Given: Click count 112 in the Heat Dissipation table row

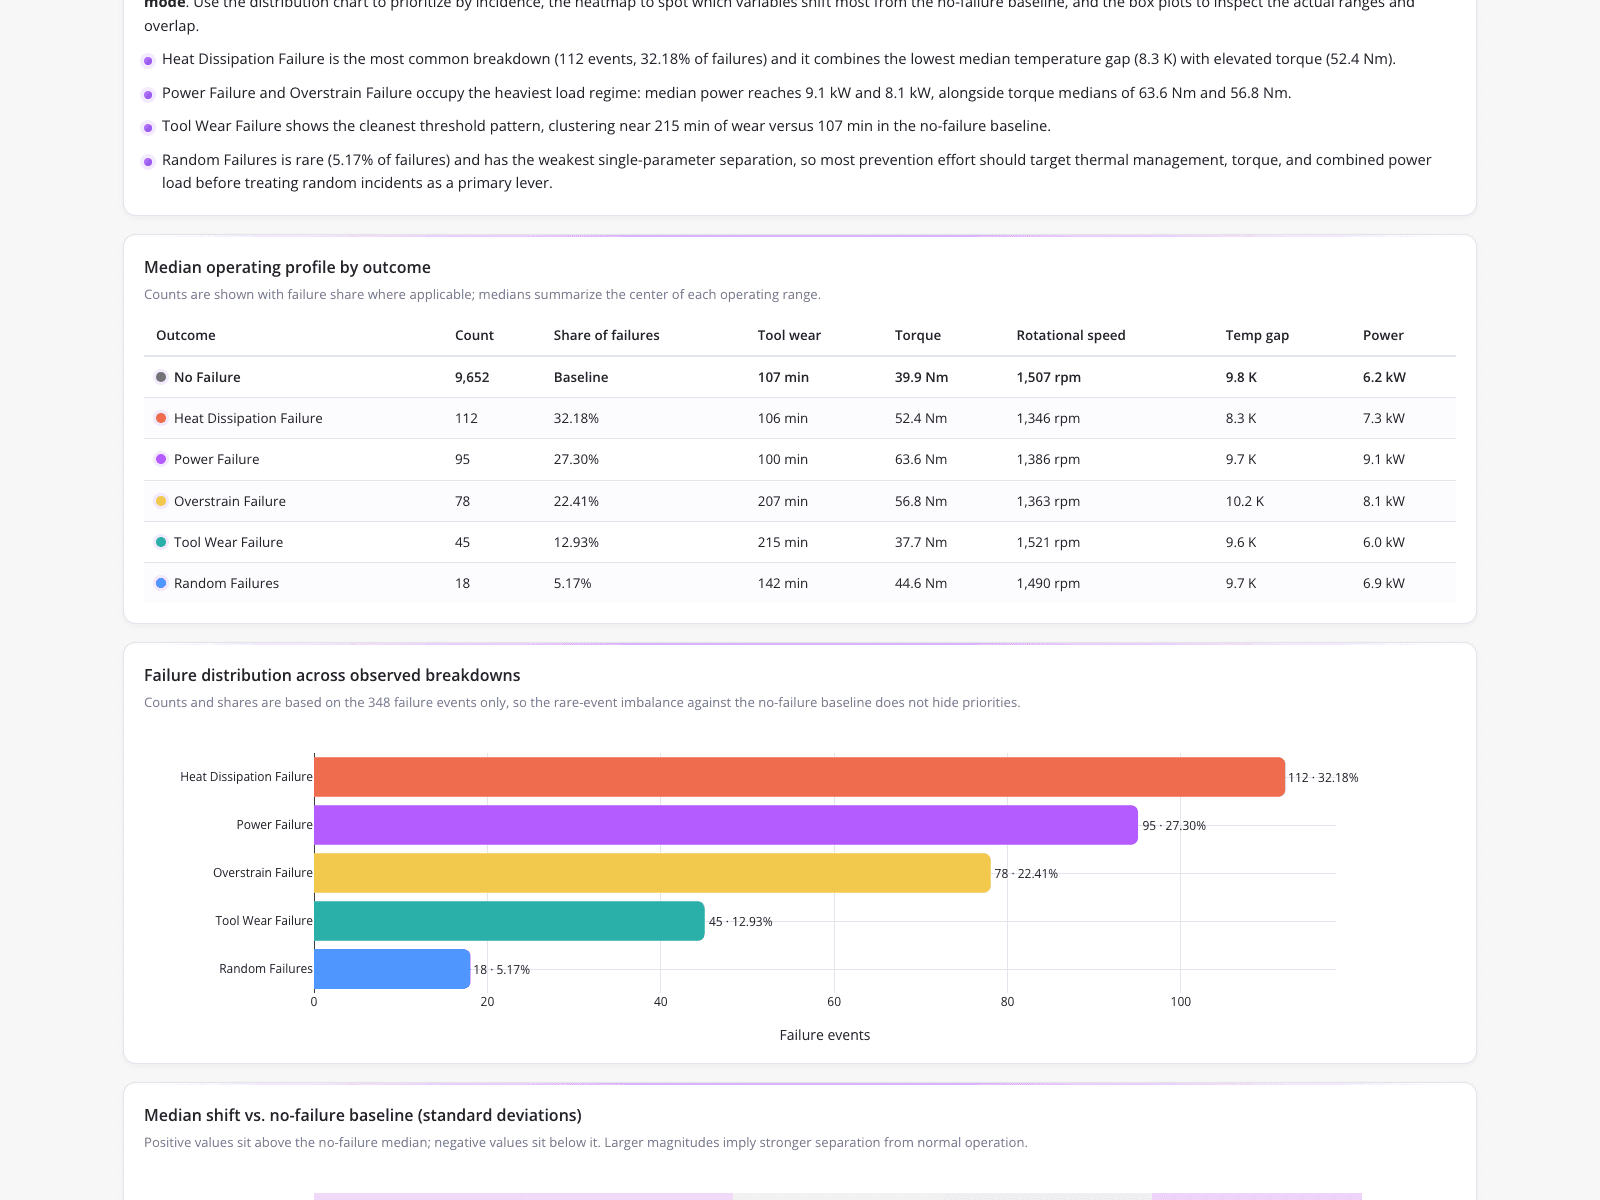Looking at the screenshot, I should click(466, 418).
